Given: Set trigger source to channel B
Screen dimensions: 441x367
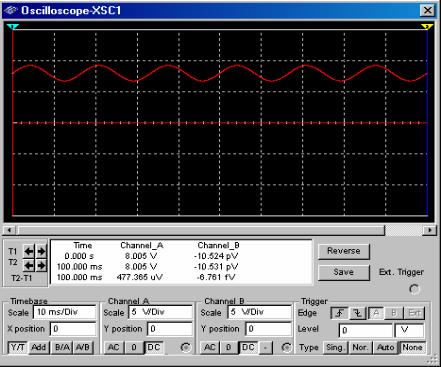Looking at the screenshot, I should click(x=394, y=313).
